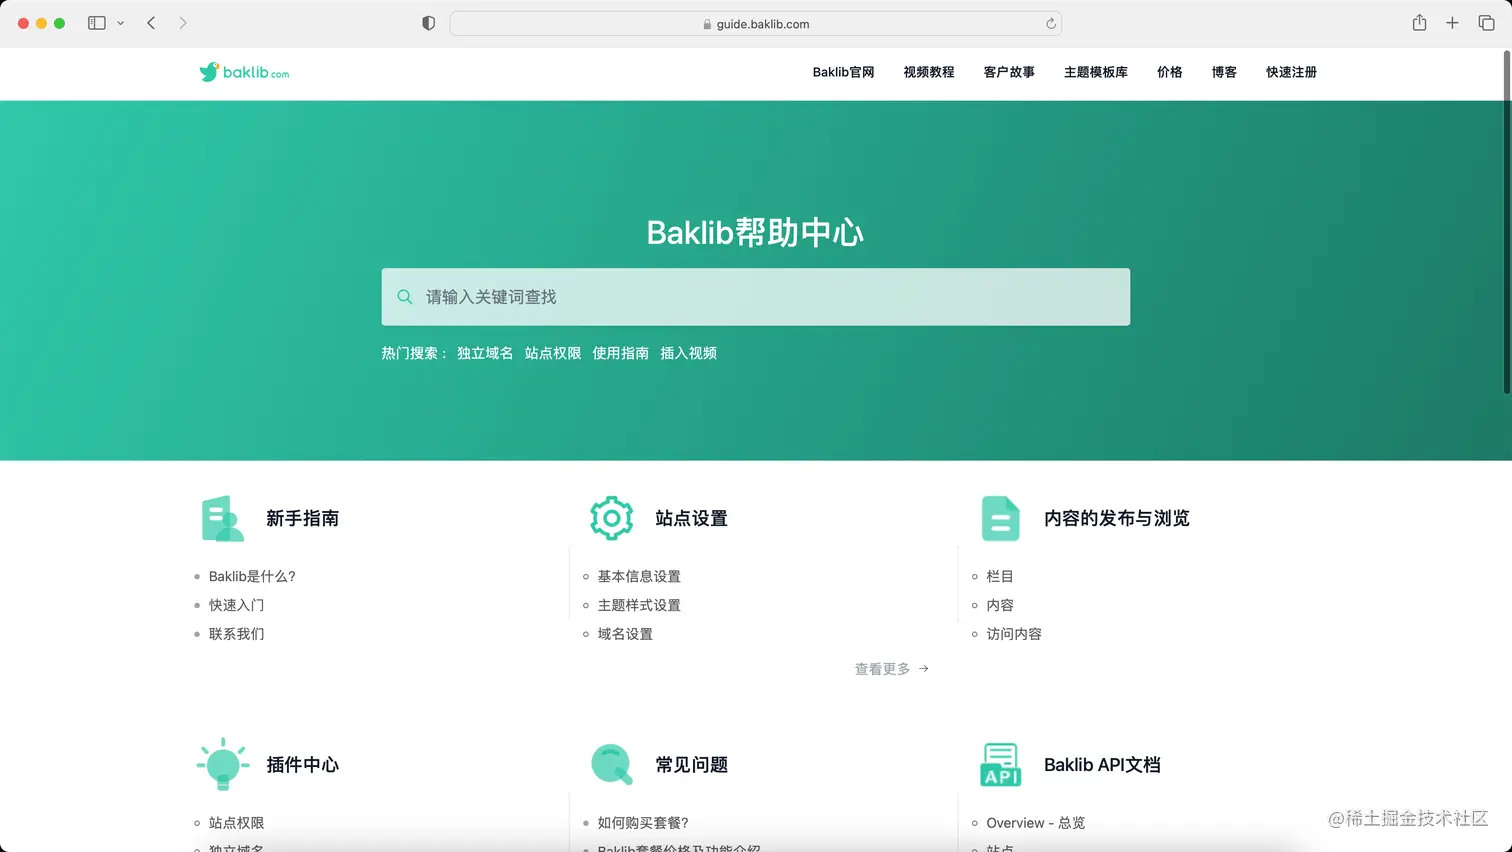
Task: Open the sidebar dropdown chevron
Action: tap(120, 23)
